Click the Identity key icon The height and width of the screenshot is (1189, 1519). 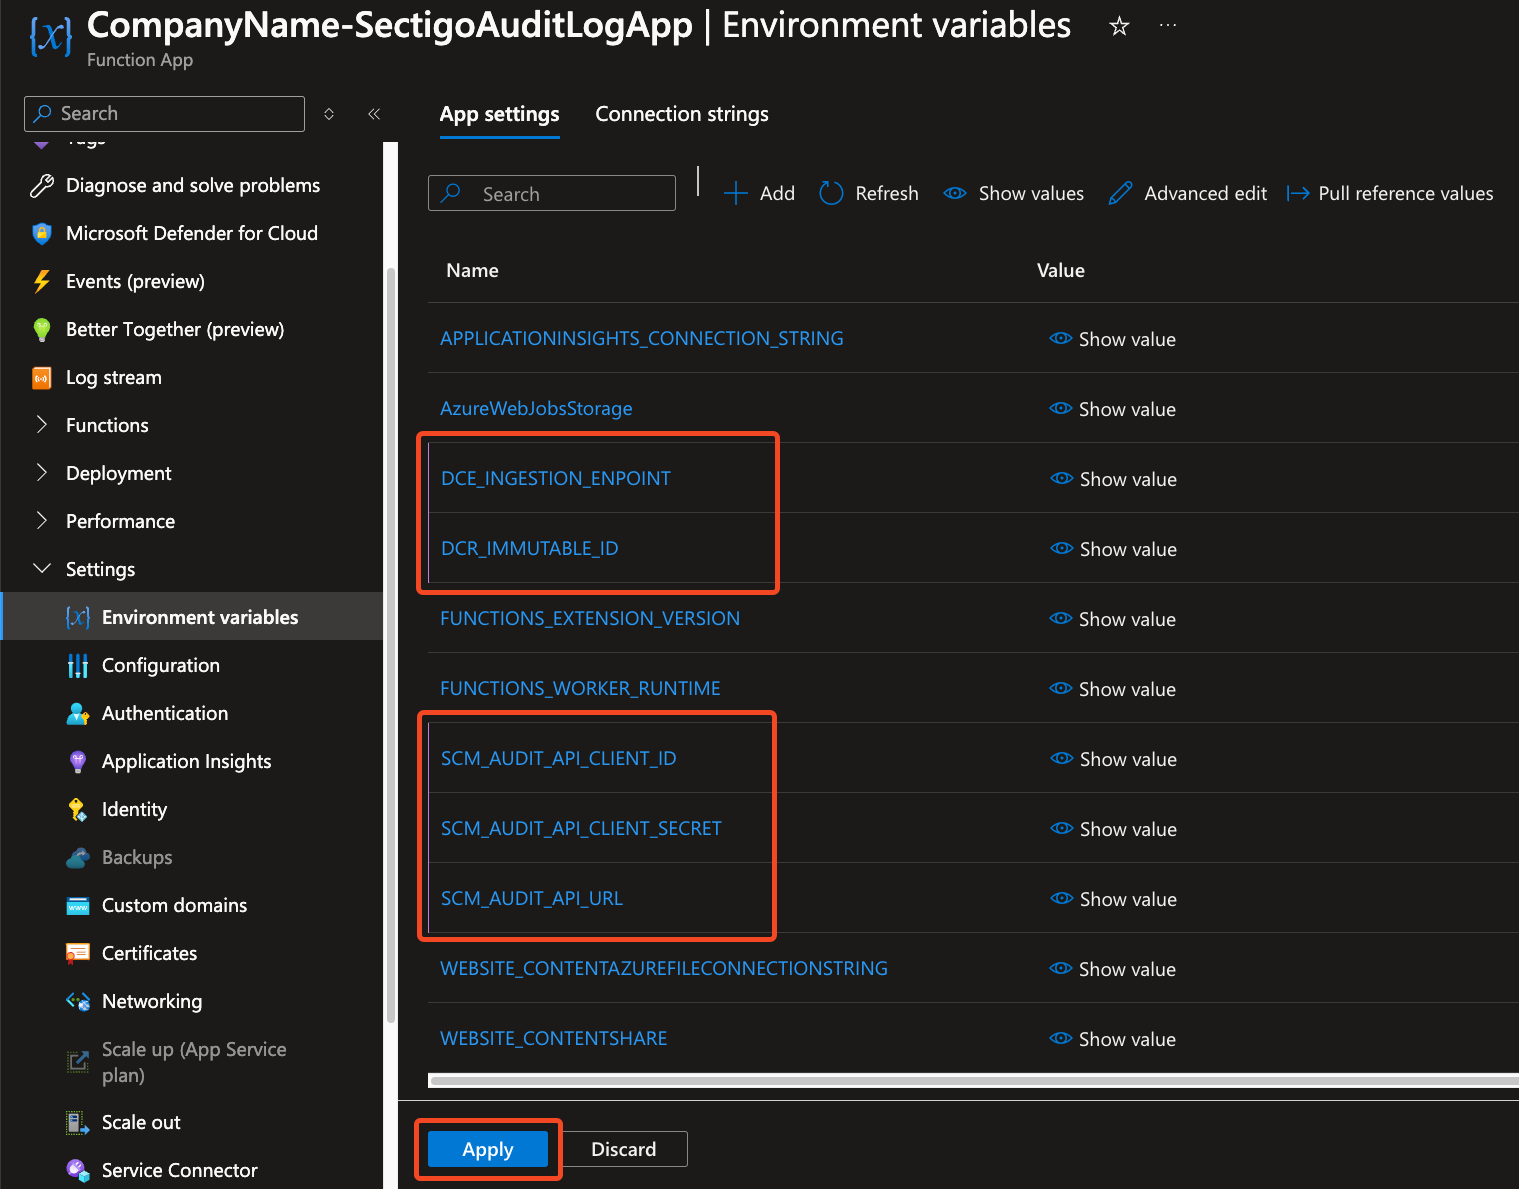click(x=78, y=809)
